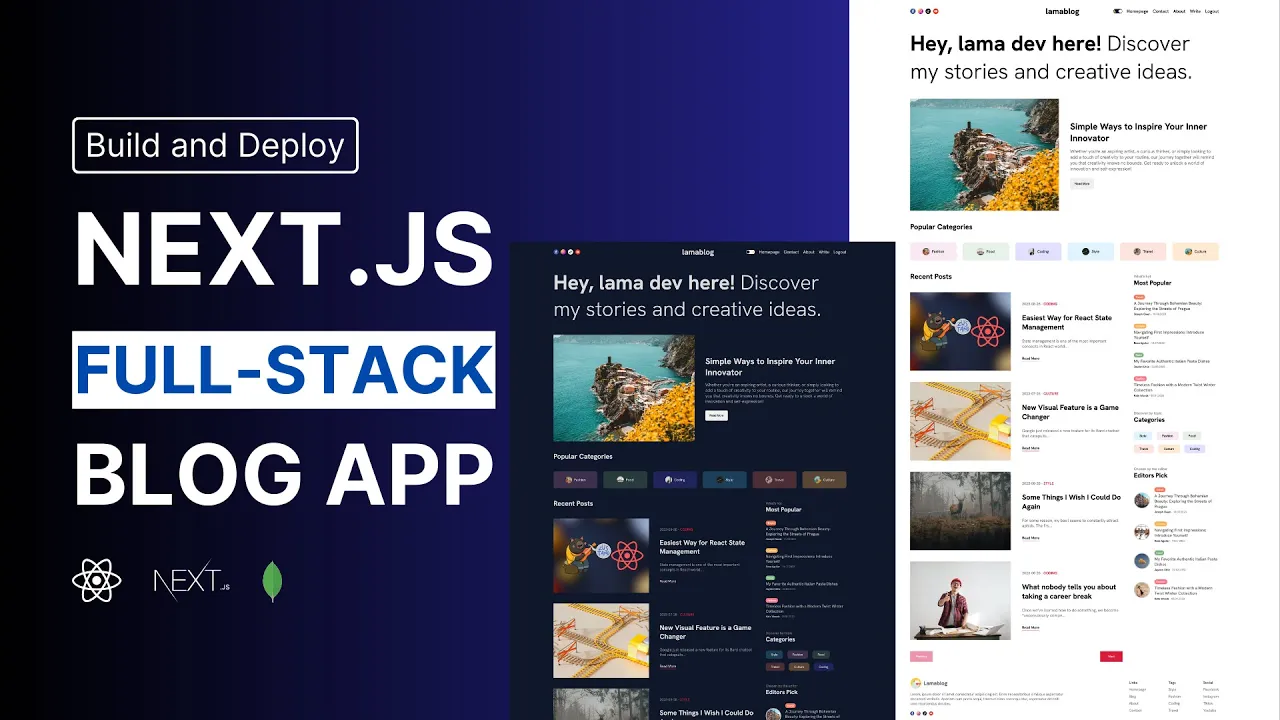Open the Prague post thumbnail under Editors Pick
The width and height of the screenshot is (1280, 720).
coord(1142,500)
